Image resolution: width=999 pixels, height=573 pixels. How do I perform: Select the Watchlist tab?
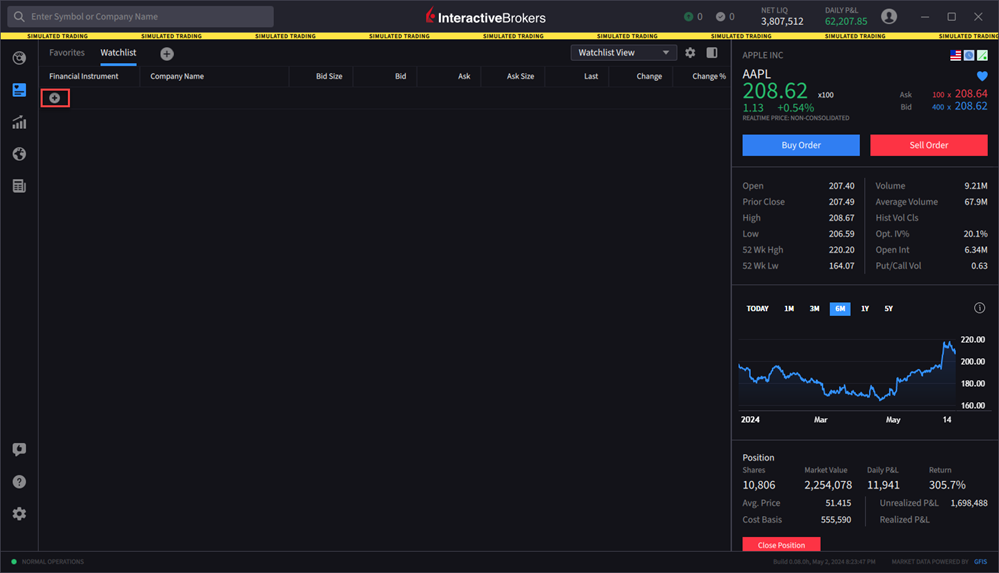(118, 53)
